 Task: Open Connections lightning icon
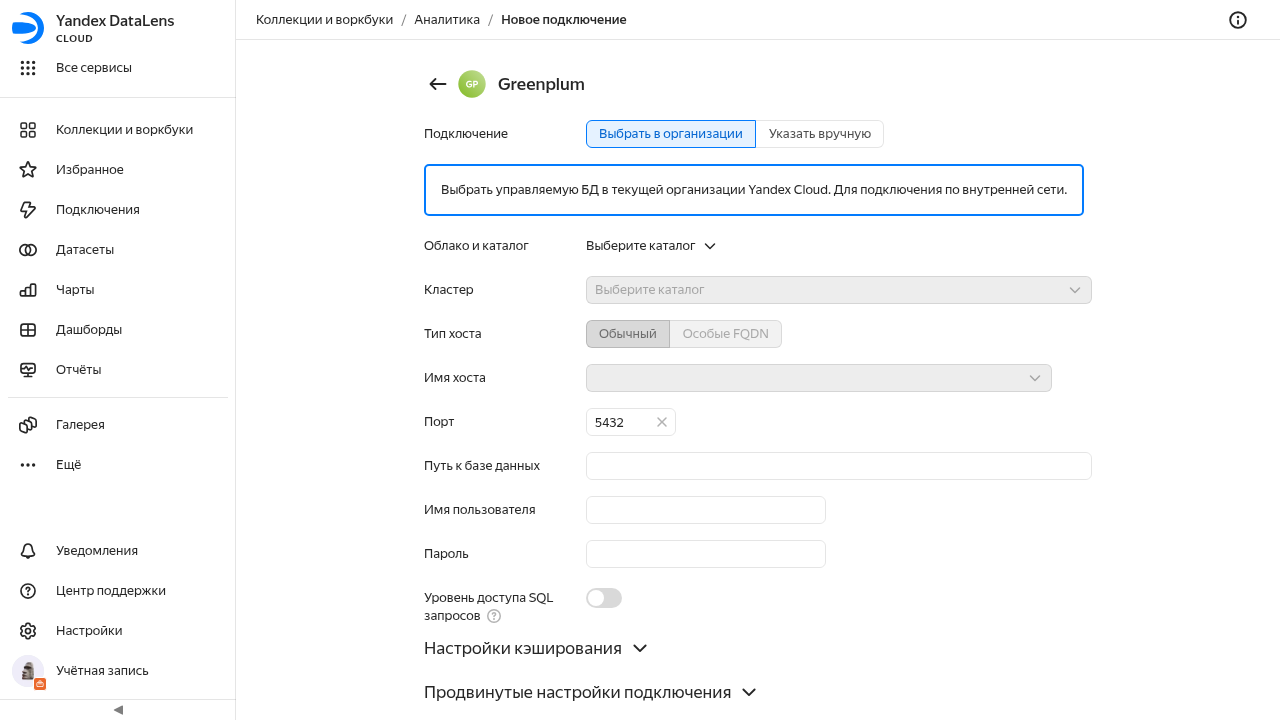pyautogui.click(x=28, y=210)
